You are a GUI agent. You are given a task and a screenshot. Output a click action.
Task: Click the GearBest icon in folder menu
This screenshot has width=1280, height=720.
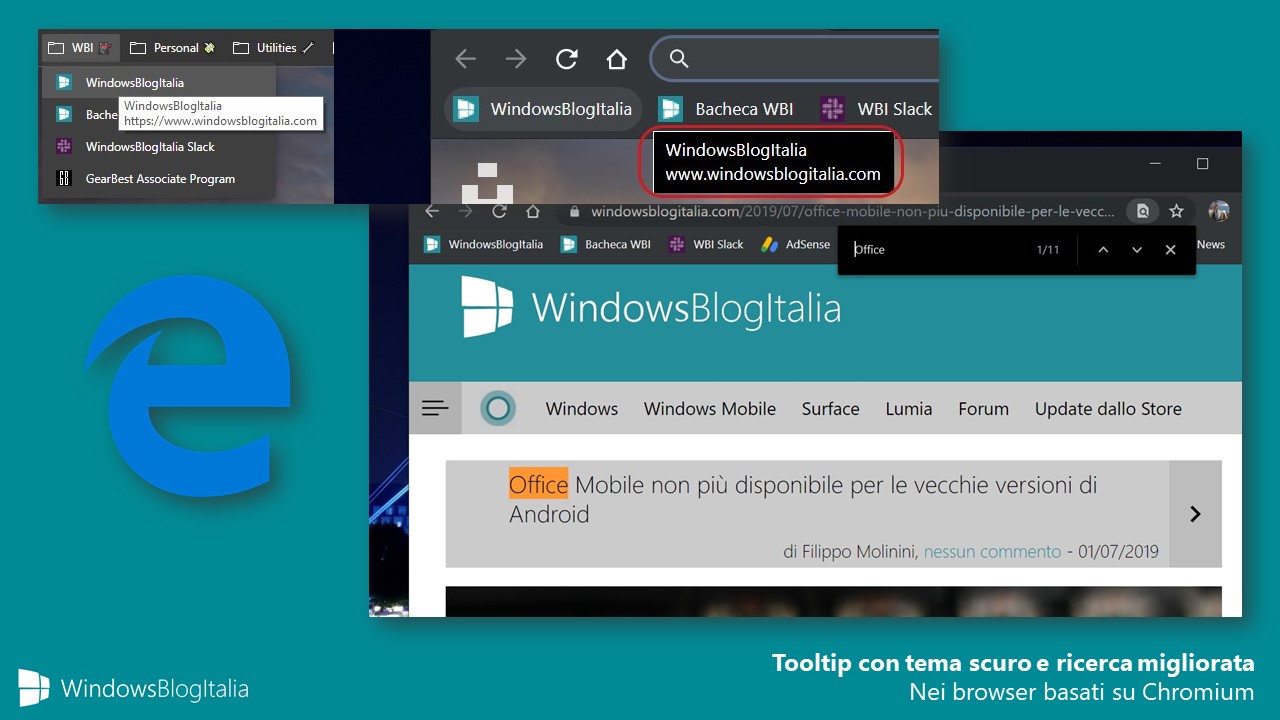pos(64,179)
